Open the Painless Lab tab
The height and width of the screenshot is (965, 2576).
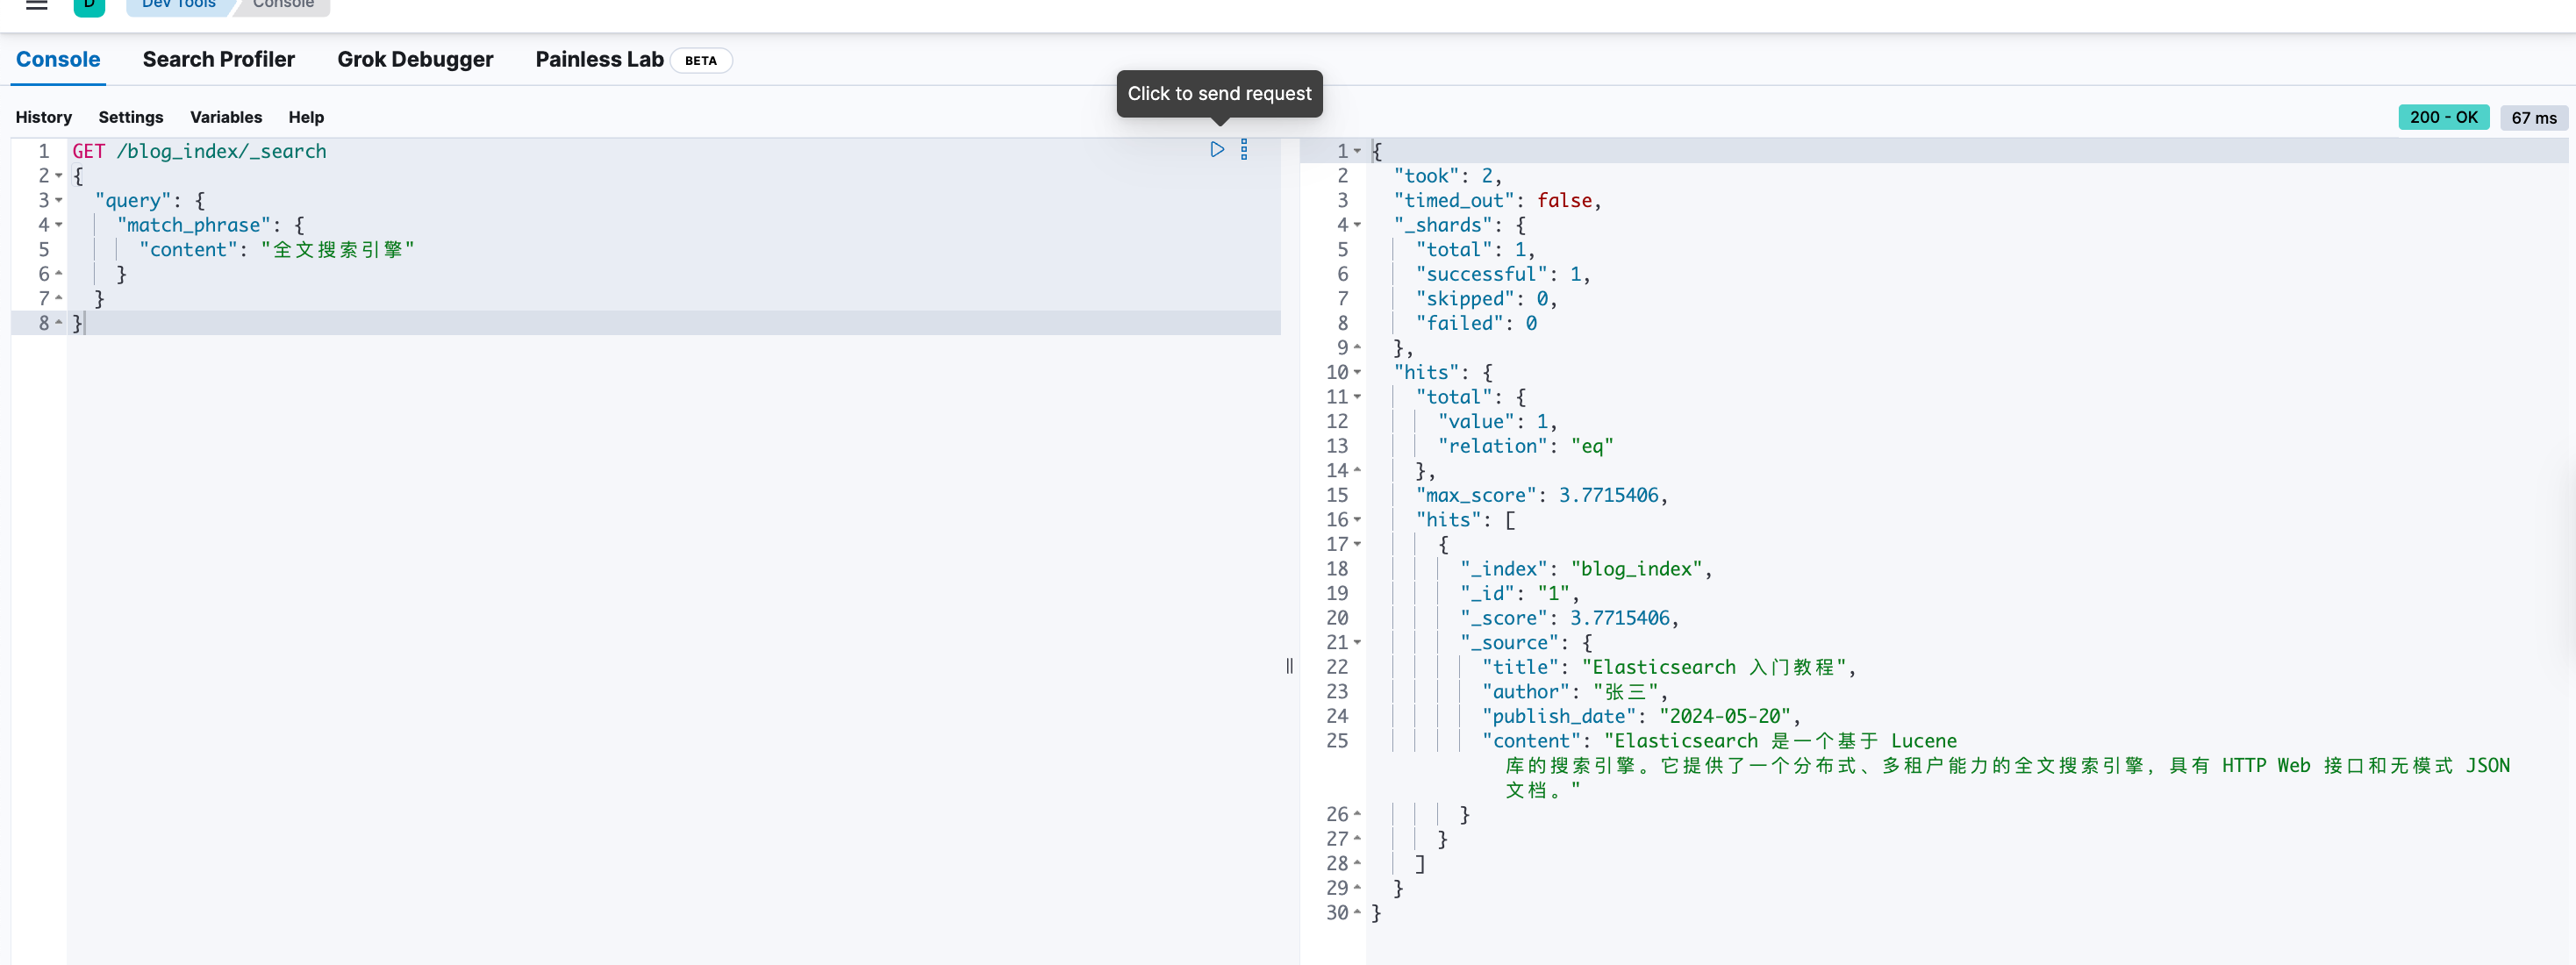click(599, 59)
